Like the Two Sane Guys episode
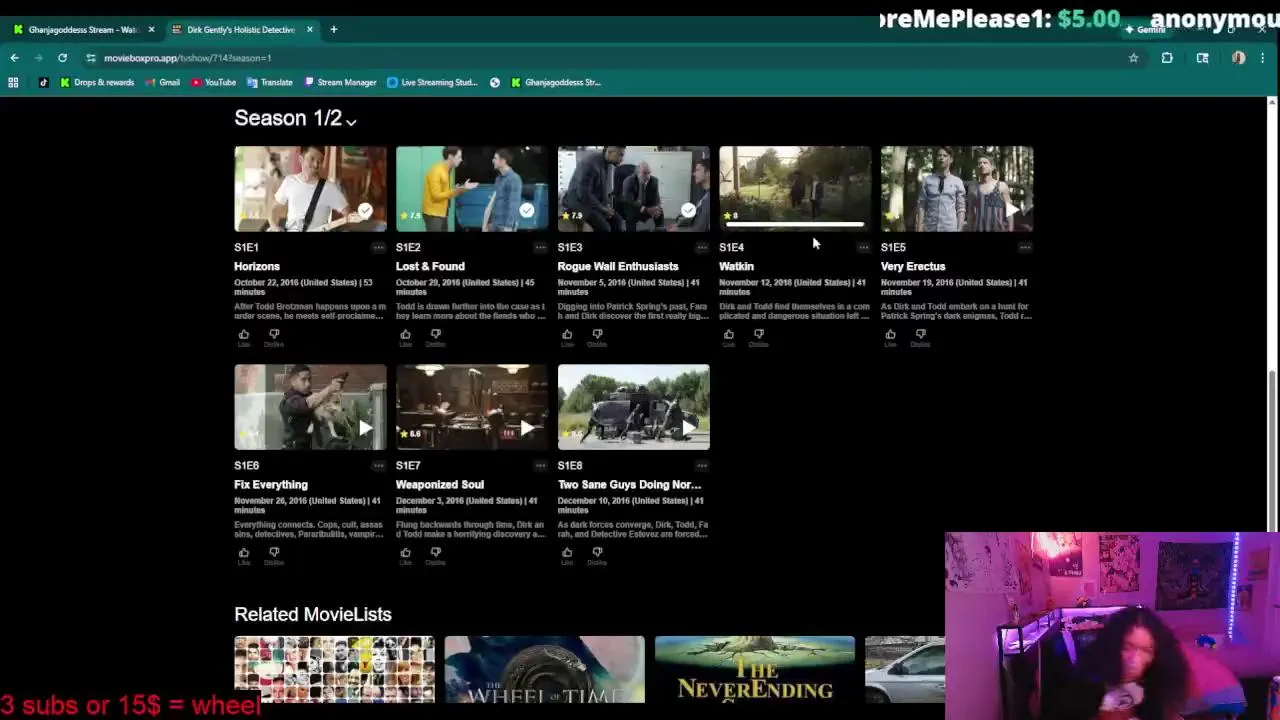This screenshot has width=1280, height=720. point(567,555)
